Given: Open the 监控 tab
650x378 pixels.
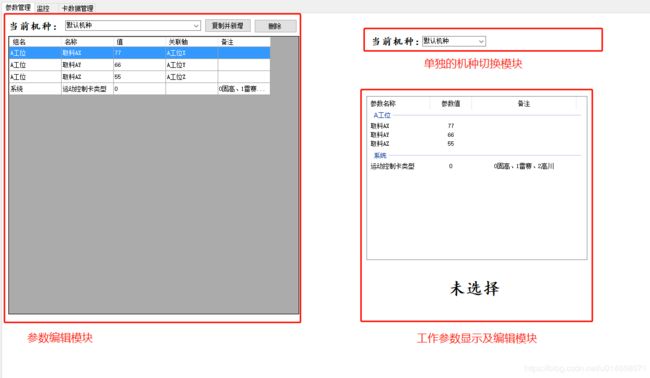Looking at the screenshot, I should click(43, 8).
